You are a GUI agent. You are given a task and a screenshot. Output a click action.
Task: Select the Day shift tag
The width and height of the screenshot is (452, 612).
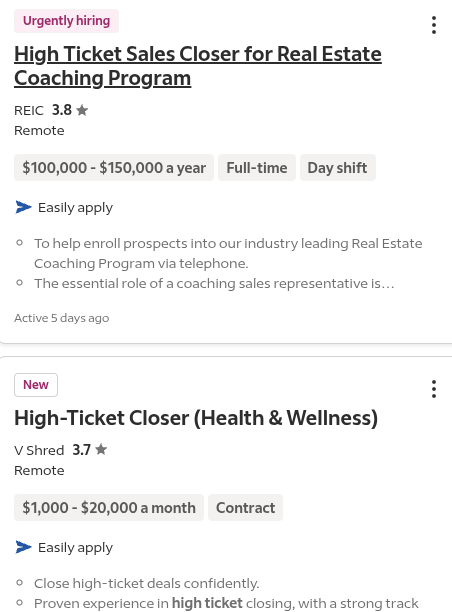[338, 167]
